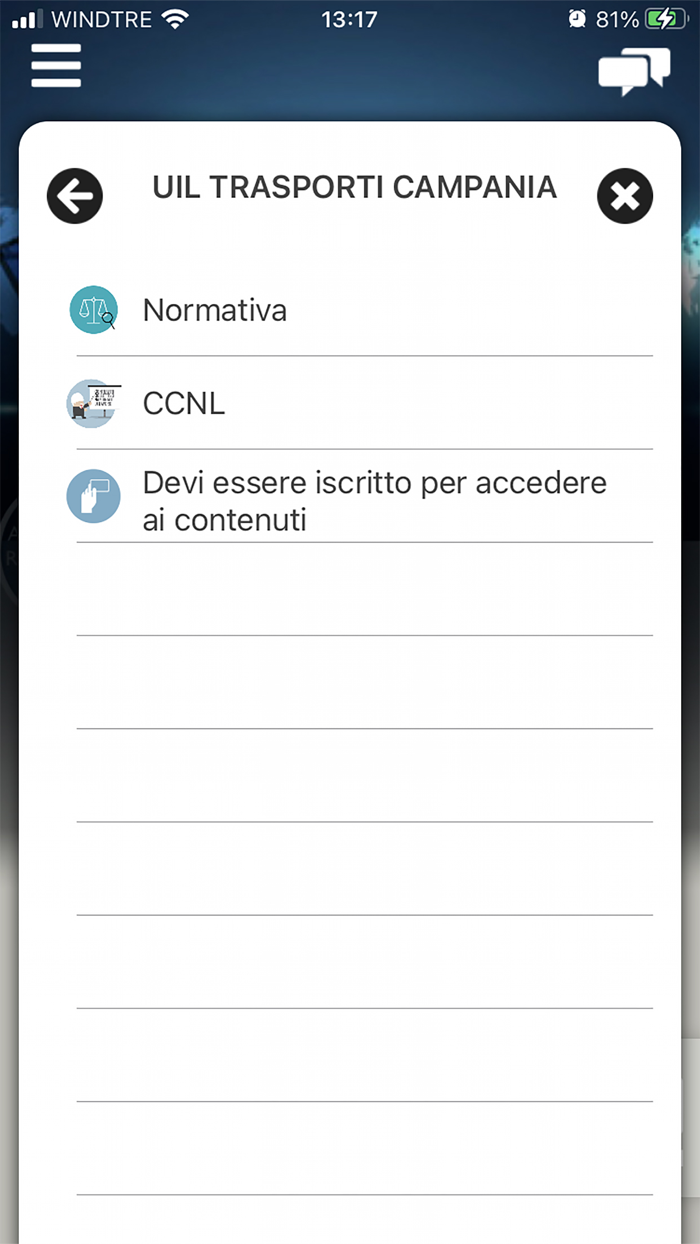
Task: Tap the magnifier detail on the Normativa icon
Action: coord(106,320)
